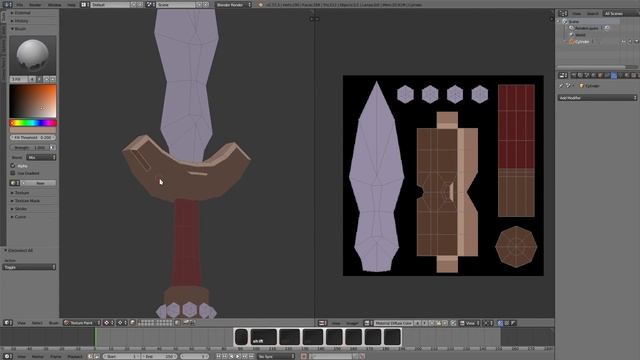Toggle fake user F for the brush
Screen dimensions: 640x360
39,79
